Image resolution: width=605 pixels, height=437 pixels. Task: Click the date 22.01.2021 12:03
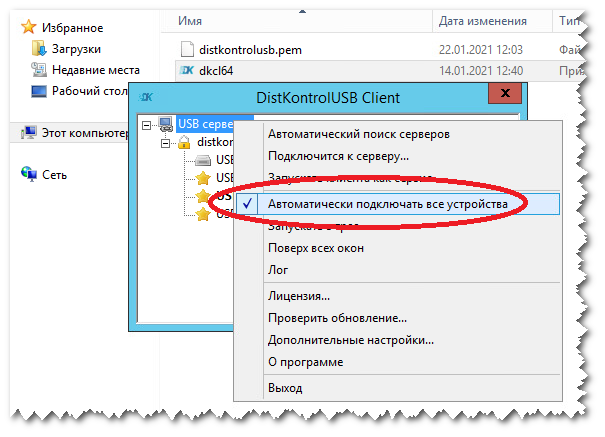pyautogui.click(x=481, y=50)
